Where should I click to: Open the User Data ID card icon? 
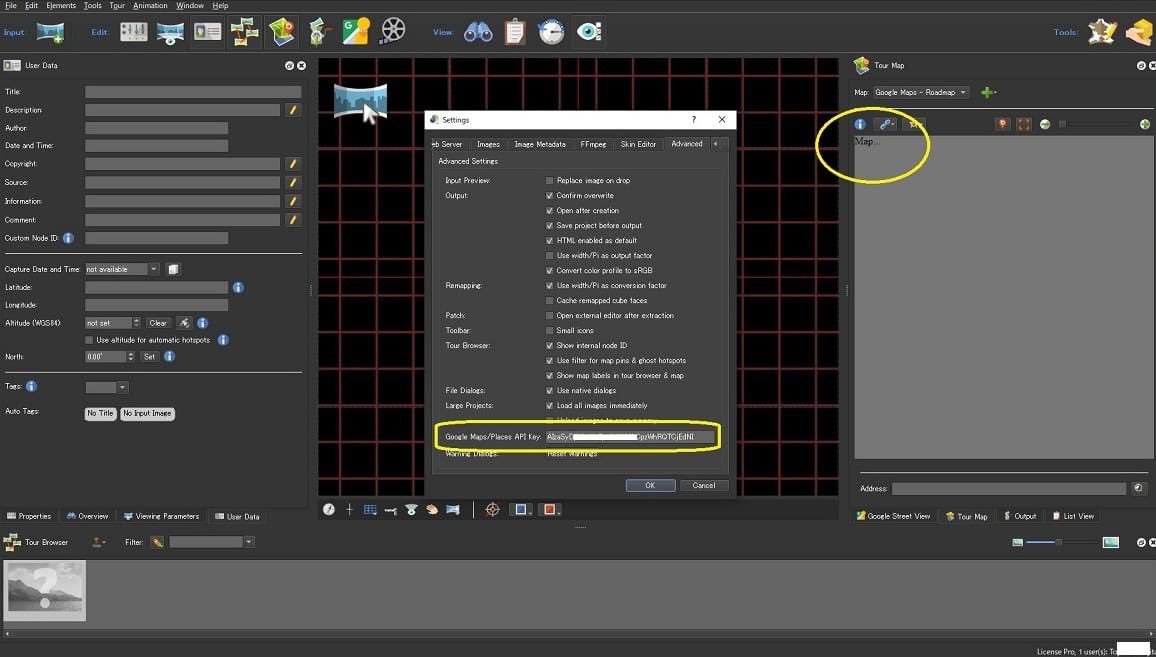(207, 32)
